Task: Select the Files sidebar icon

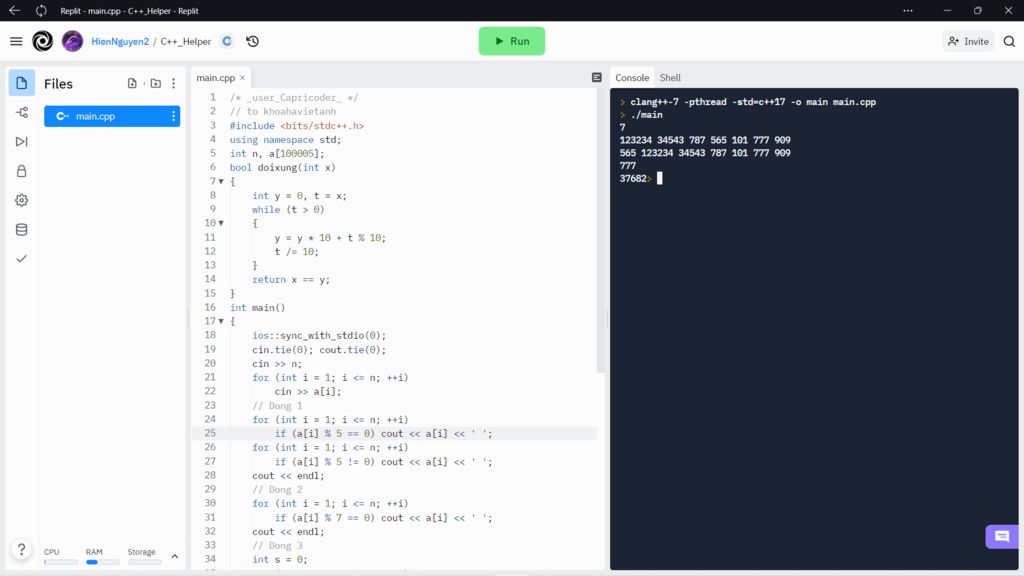Action: pos(22,83)
